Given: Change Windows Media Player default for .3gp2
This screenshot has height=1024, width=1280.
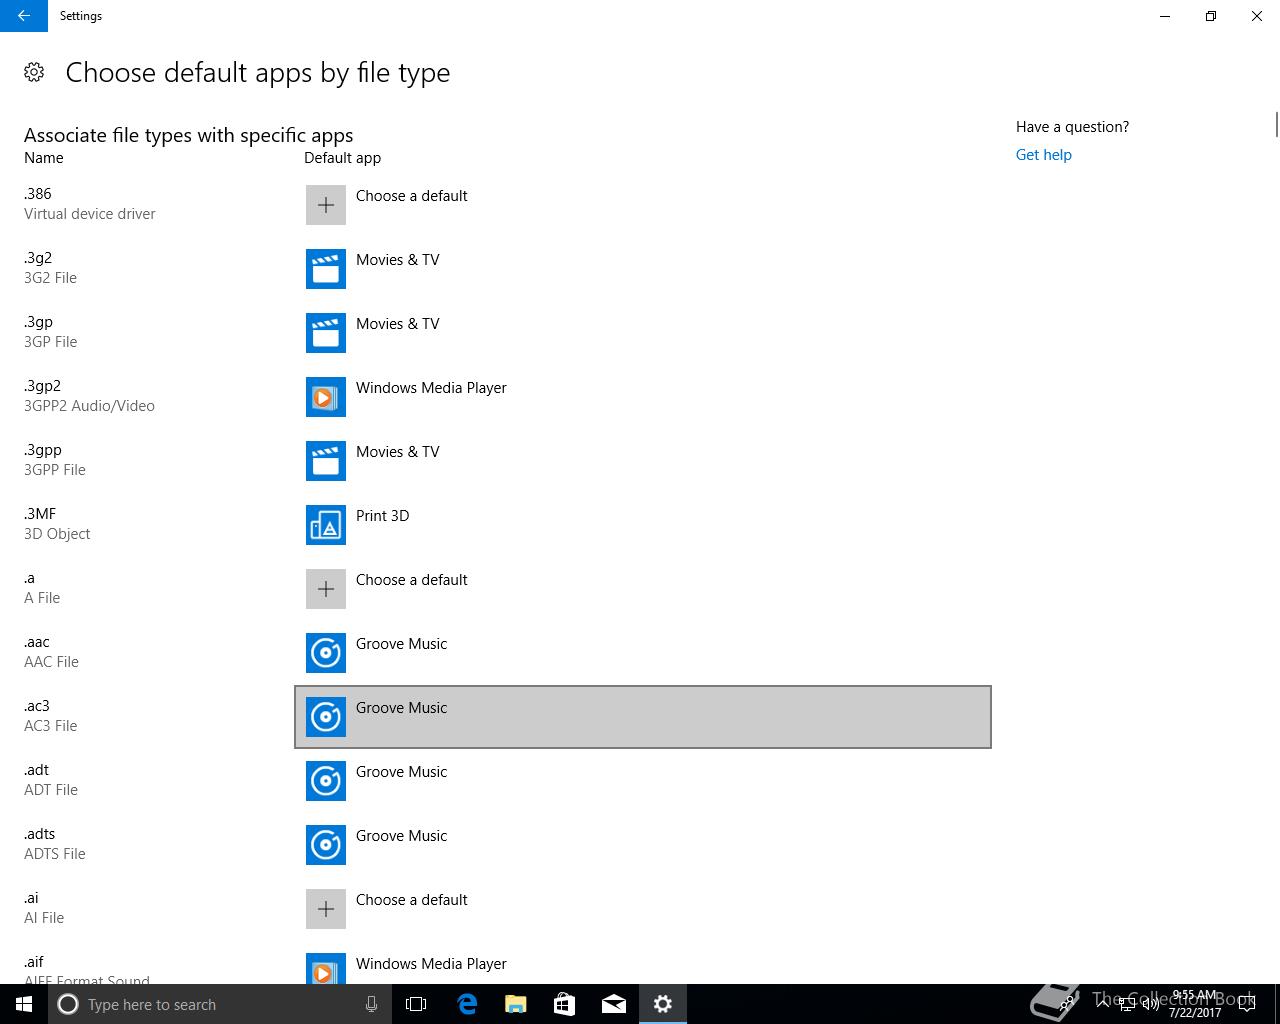Looking at the screenshot, I should (x=643, y=397).
